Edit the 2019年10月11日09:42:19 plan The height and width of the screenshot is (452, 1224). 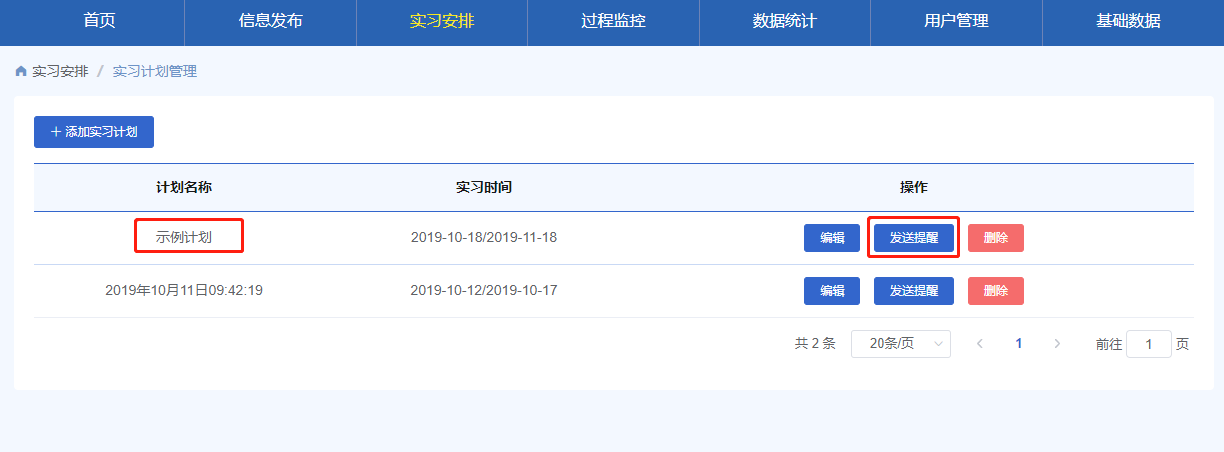click(832, 291)
